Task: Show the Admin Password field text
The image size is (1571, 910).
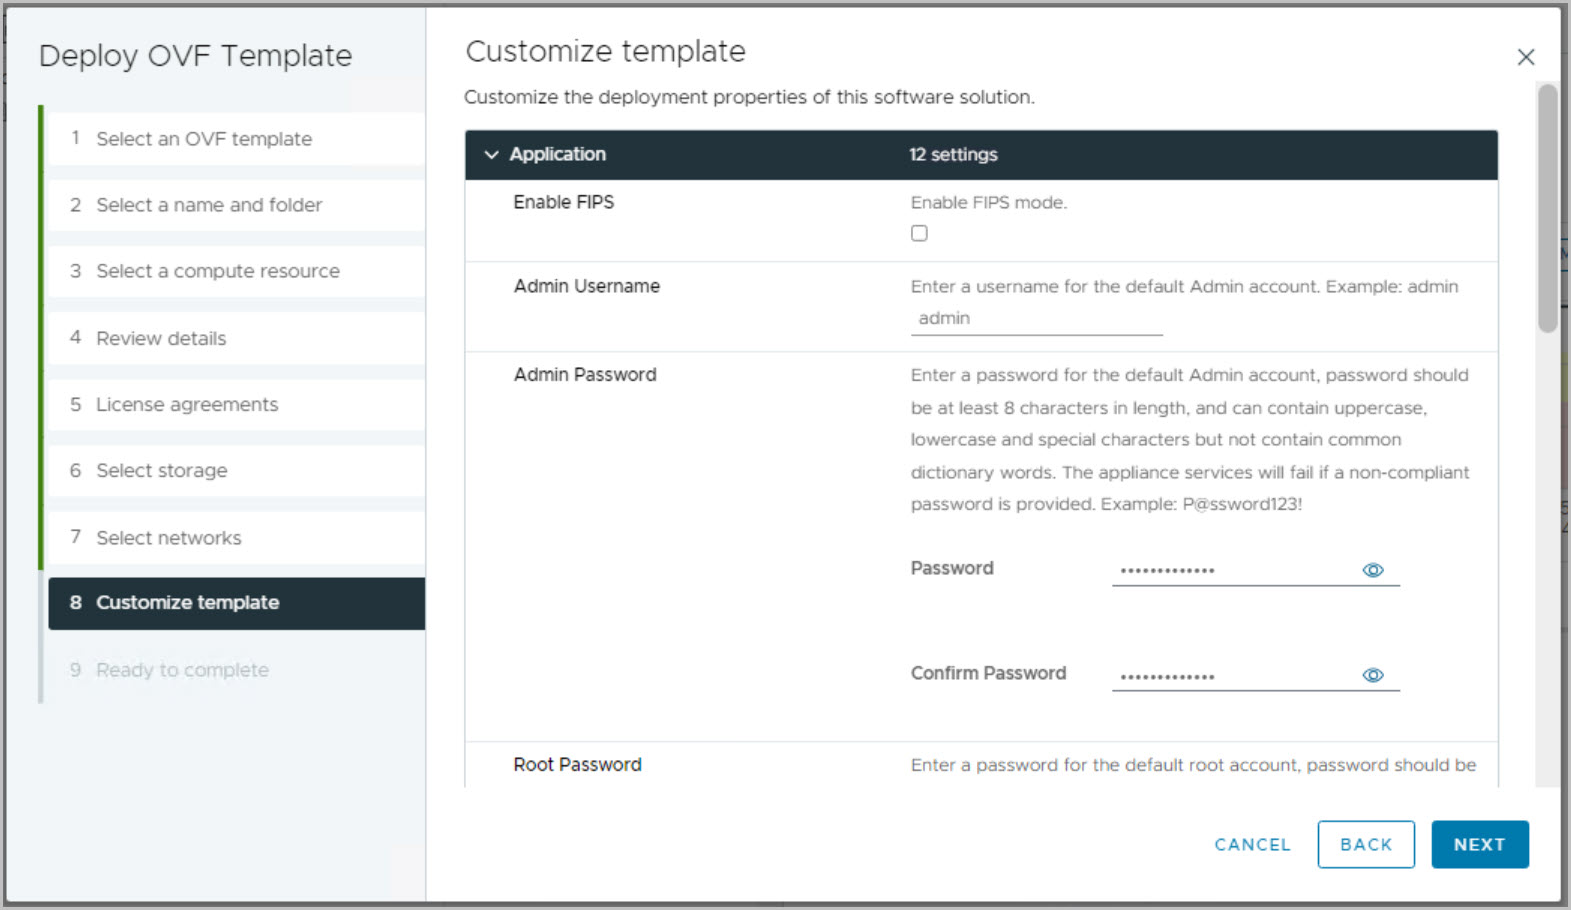Action: click(x=1373, y=570)
